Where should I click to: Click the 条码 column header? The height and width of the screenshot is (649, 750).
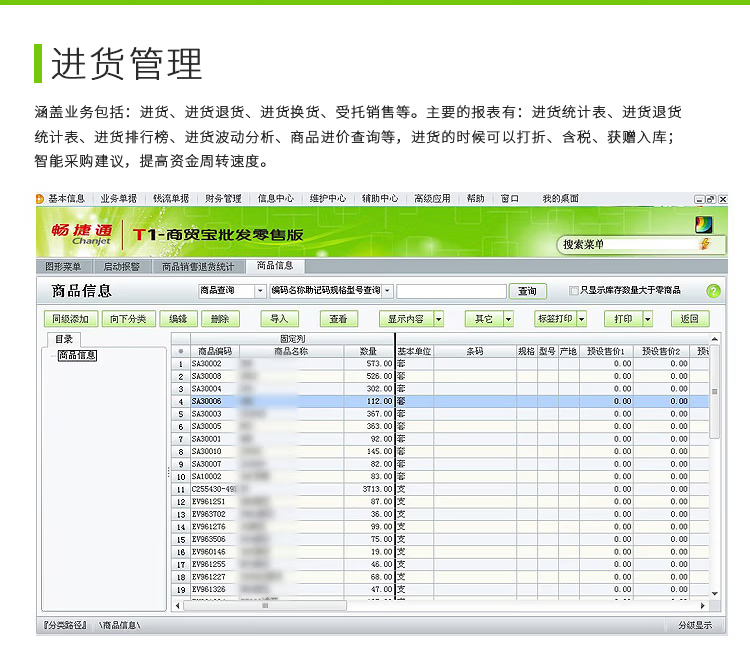[474, 351]
